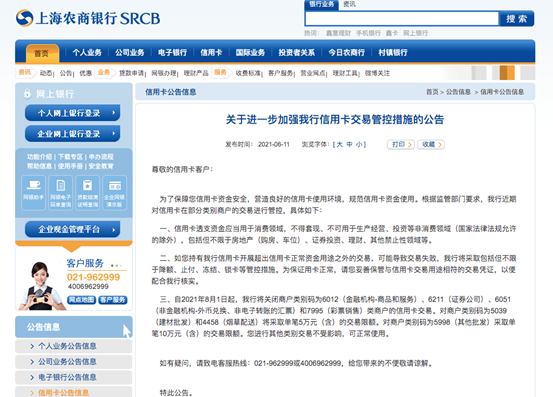Click the 客户服务 blue badge
The image size is (553, 397).
113,300
